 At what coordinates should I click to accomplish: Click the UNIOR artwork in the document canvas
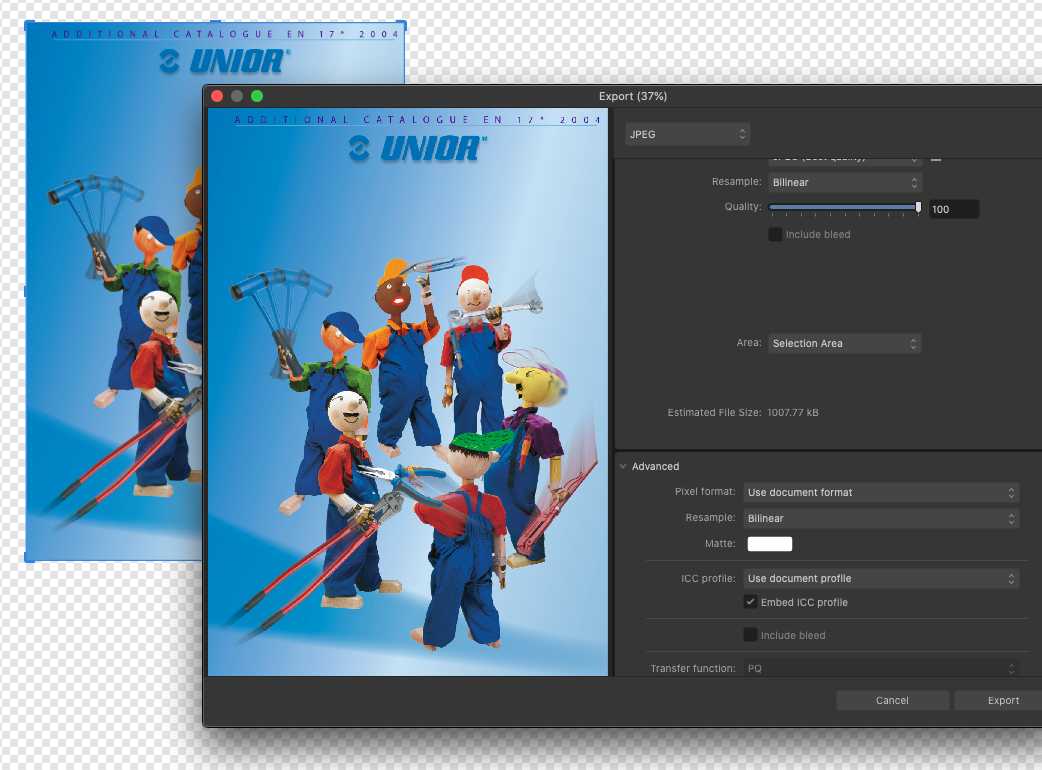tap(113, 292)
